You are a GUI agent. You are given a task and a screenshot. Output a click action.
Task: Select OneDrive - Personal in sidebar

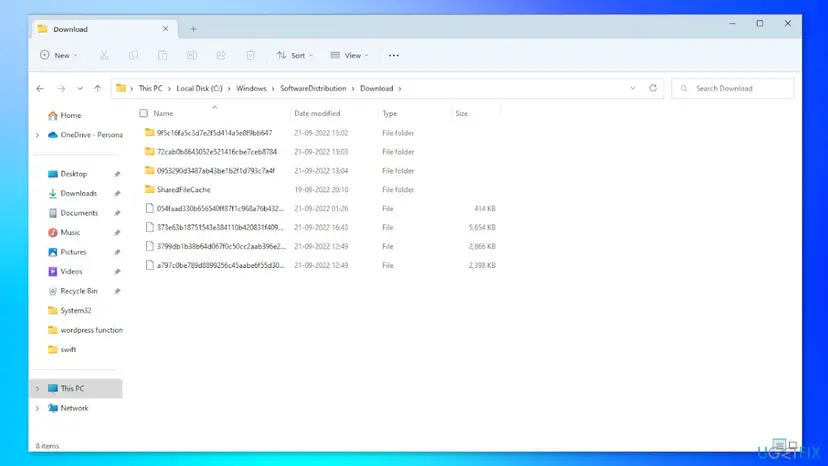click(x=85, y=135)
